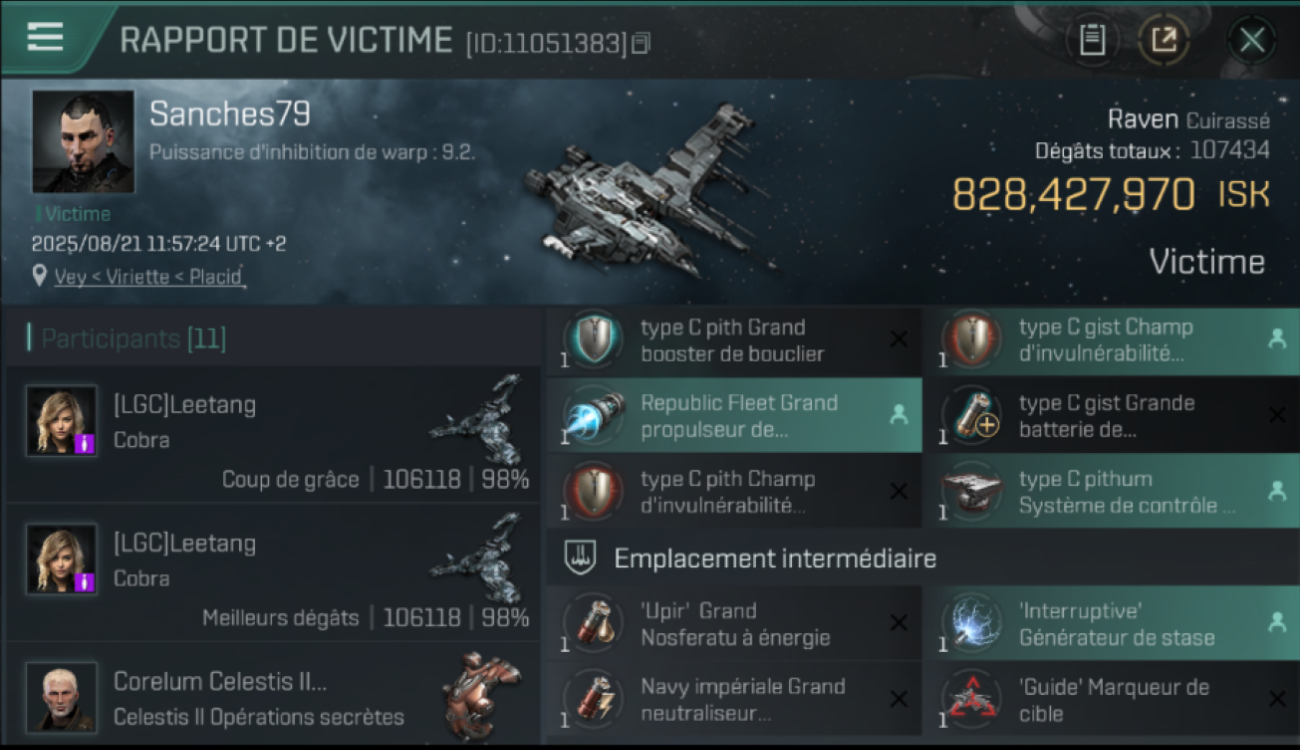Click the Navy impériale Grand neutraliseur item

pos(735,699)
